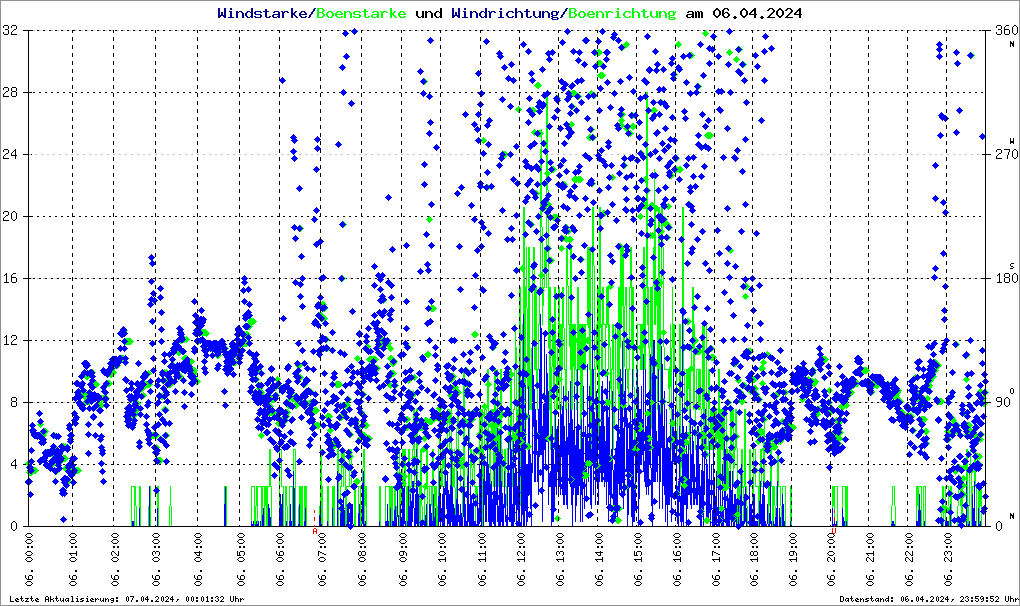Click the 'S' direction label on right axis
Screen dimensions: 1020x606
pyautogui.click(x=1012, y=266)
